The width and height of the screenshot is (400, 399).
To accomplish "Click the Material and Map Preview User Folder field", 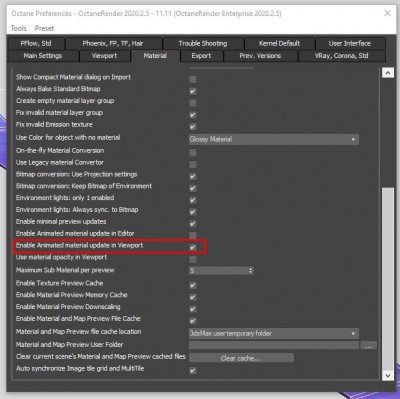I will (274, 345).
